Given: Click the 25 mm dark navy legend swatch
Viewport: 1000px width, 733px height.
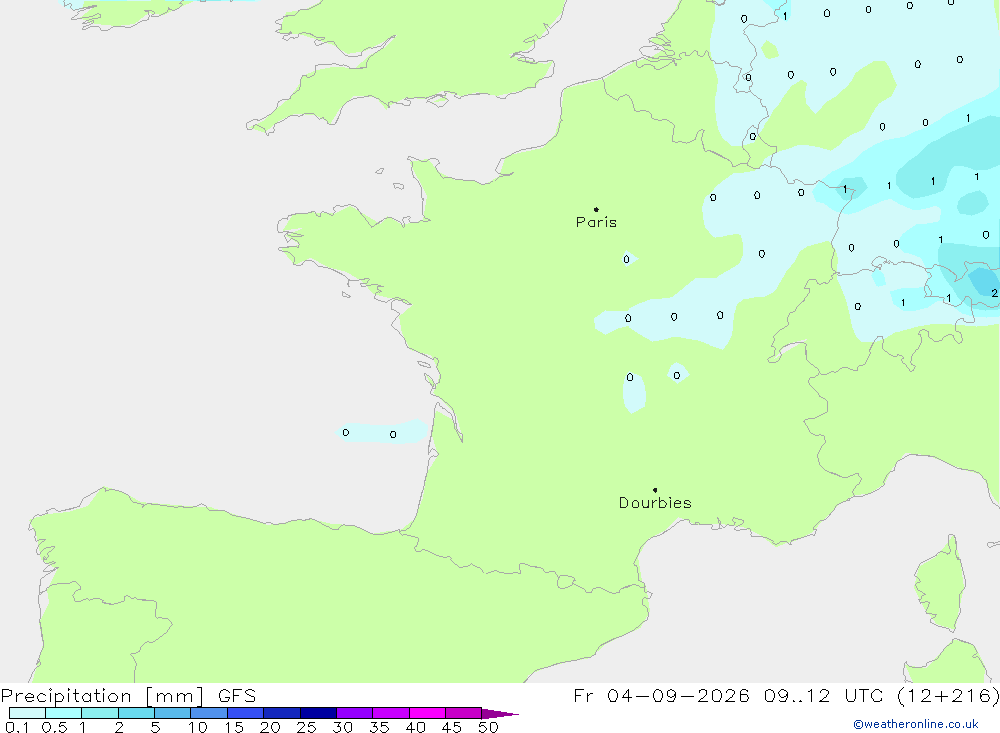Looking at the screenshot, I should (318, 713).
